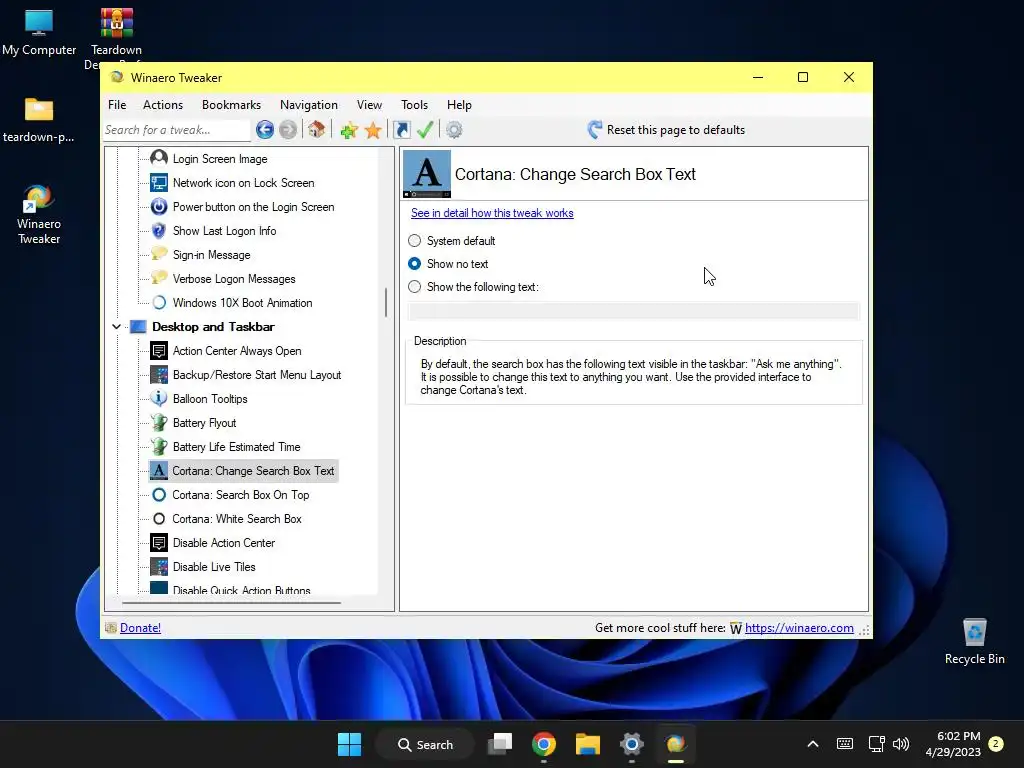Open the Bookmarks menu
Screen dimensions: 1024x768
click(x=231, y=105)
